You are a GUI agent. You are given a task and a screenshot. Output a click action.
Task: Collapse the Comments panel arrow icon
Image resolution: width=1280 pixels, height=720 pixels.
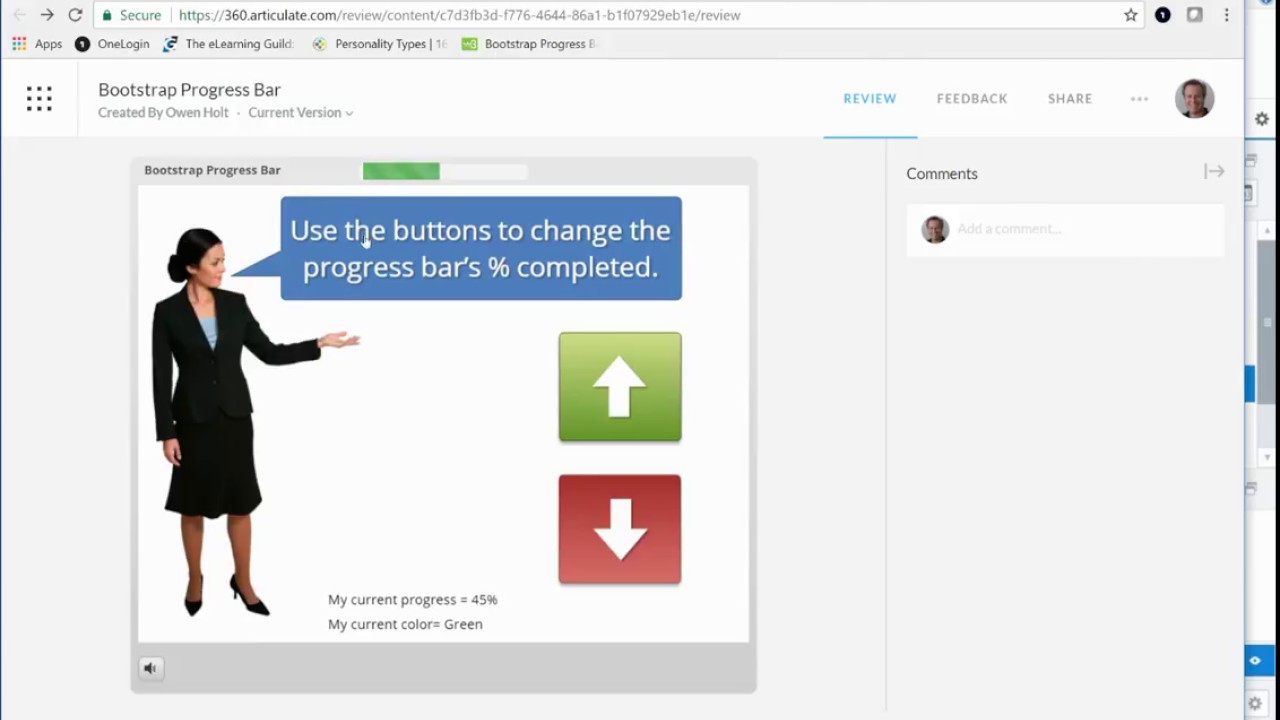coord(1214,172)
